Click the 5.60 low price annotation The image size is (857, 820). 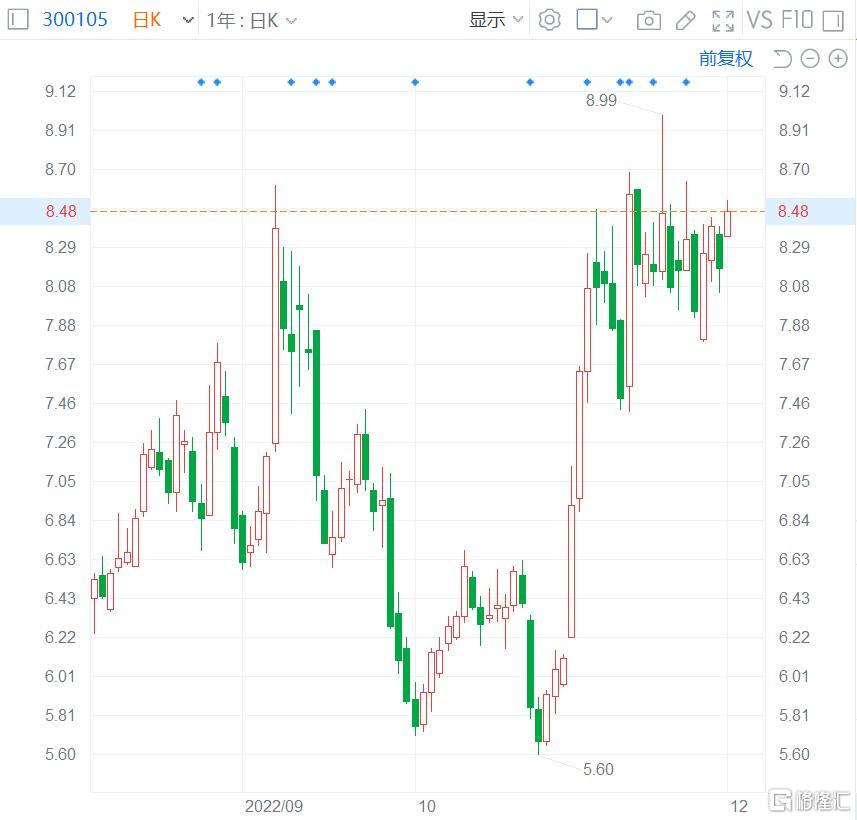[598, 769]
